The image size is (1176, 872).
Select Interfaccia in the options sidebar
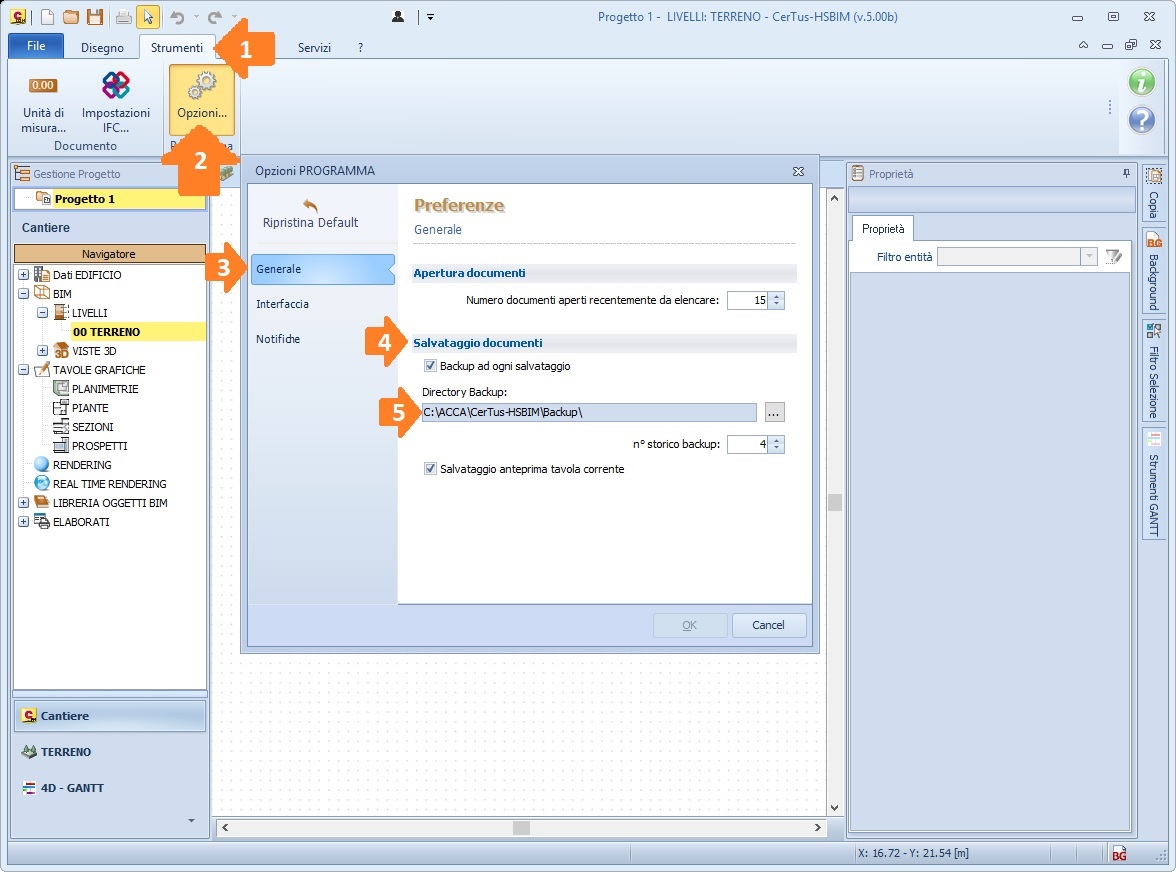pyautogui.click(x=282, y=304)
